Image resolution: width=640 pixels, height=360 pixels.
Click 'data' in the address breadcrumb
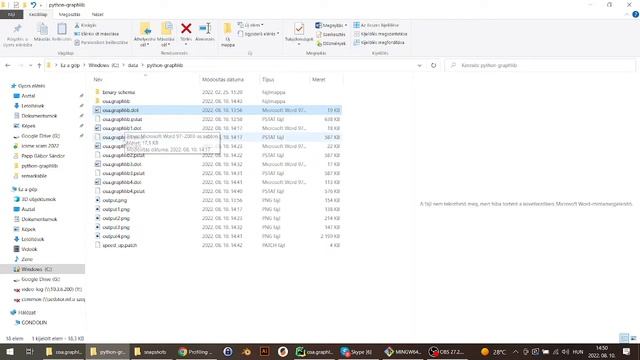point(133,65)
